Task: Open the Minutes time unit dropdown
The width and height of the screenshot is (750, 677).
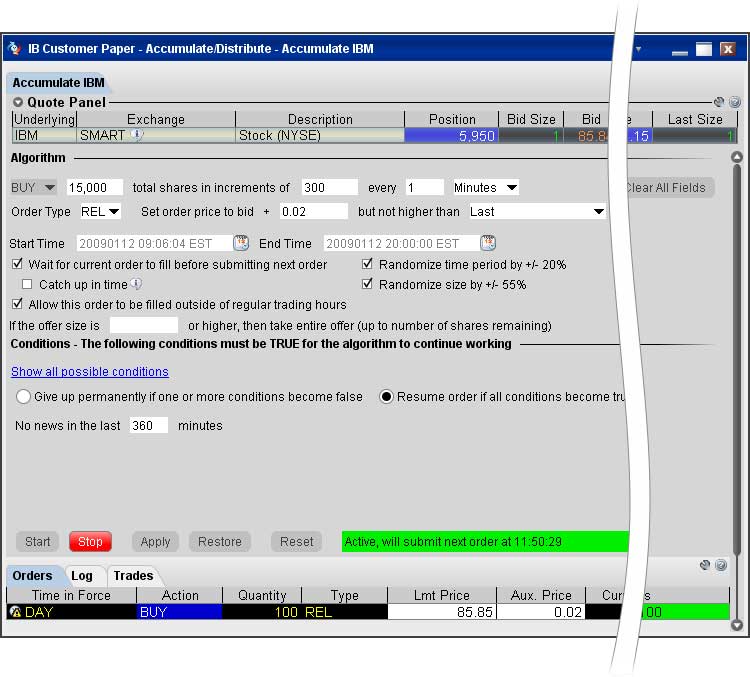Action: 485,188
